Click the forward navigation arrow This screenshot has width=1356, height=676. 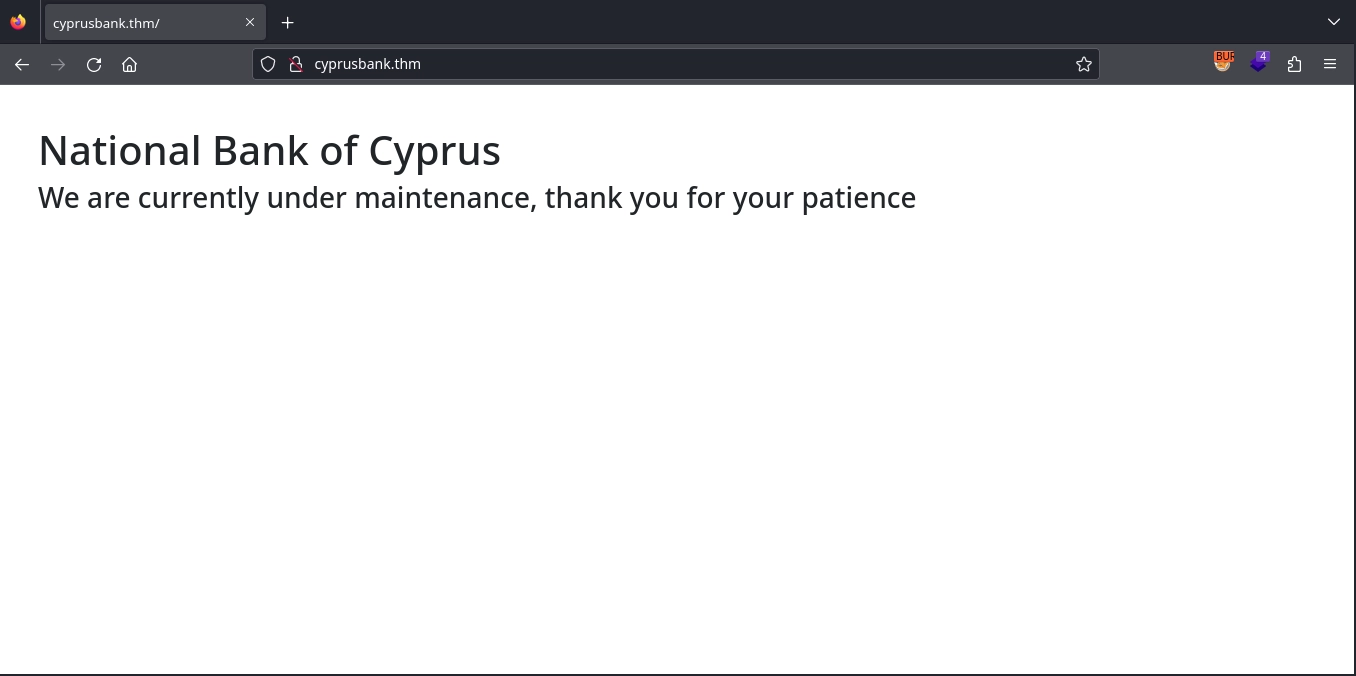pyautogui.click(x=58, y=64)
